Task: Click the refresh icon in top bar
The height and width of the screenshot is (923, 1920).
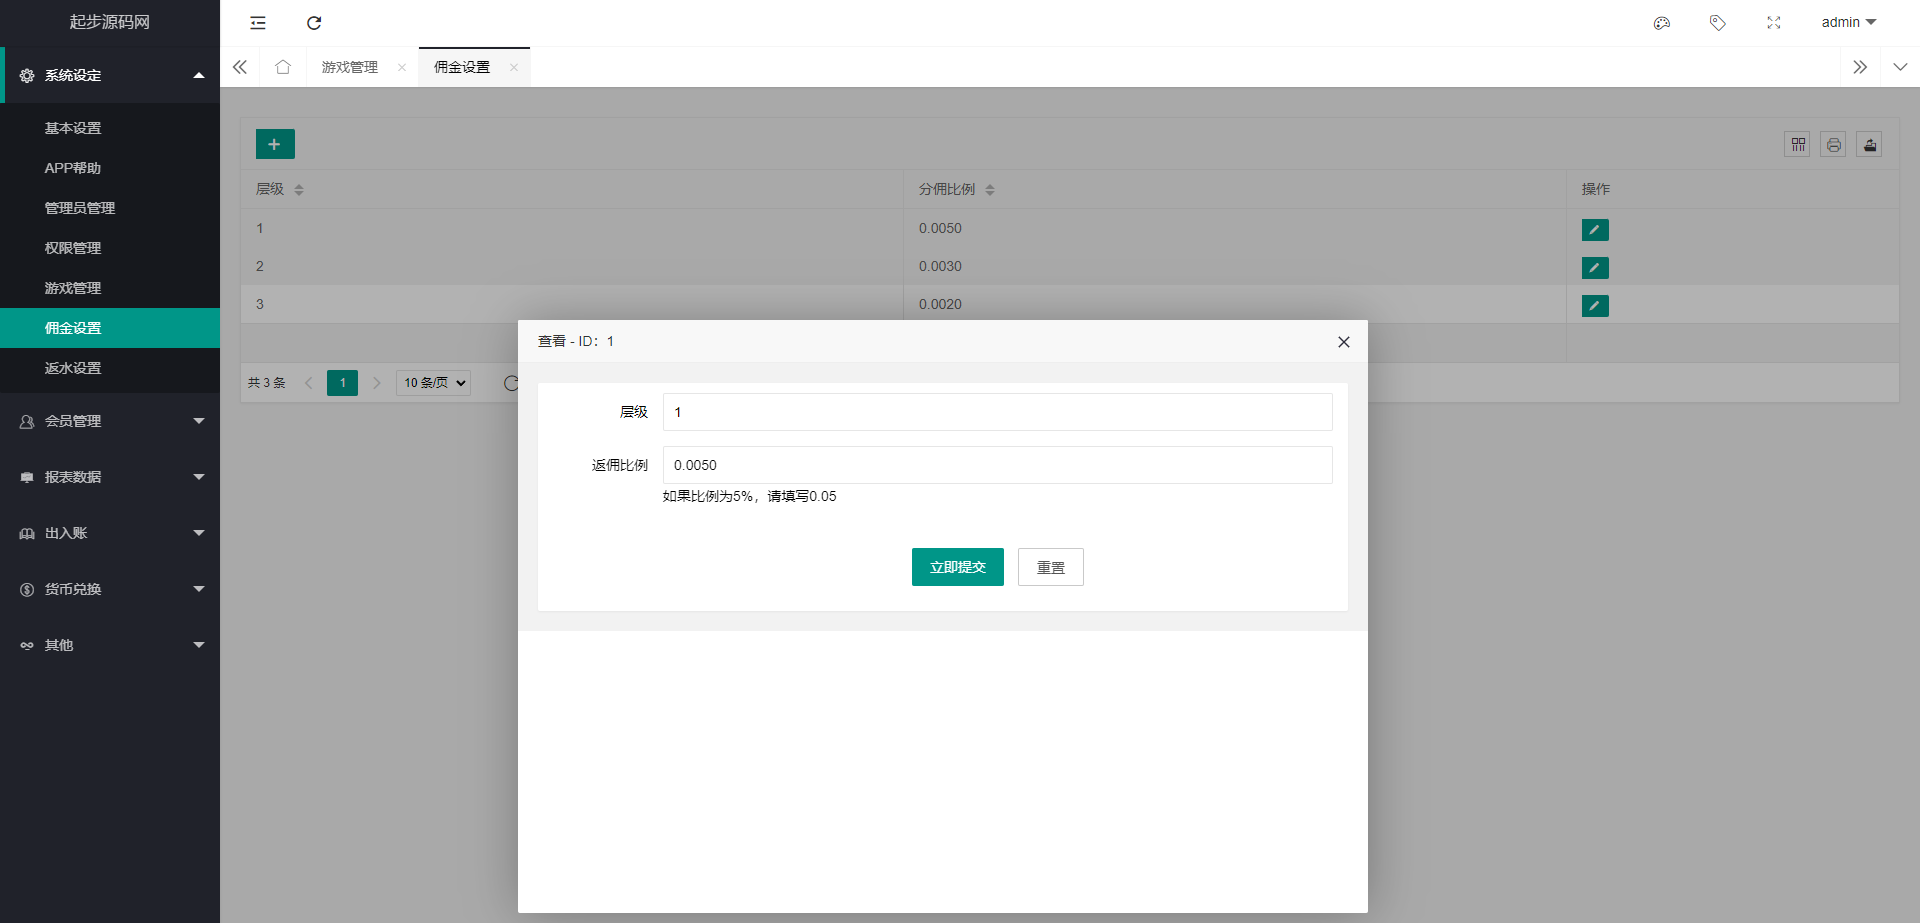Action: coord(314,23)
